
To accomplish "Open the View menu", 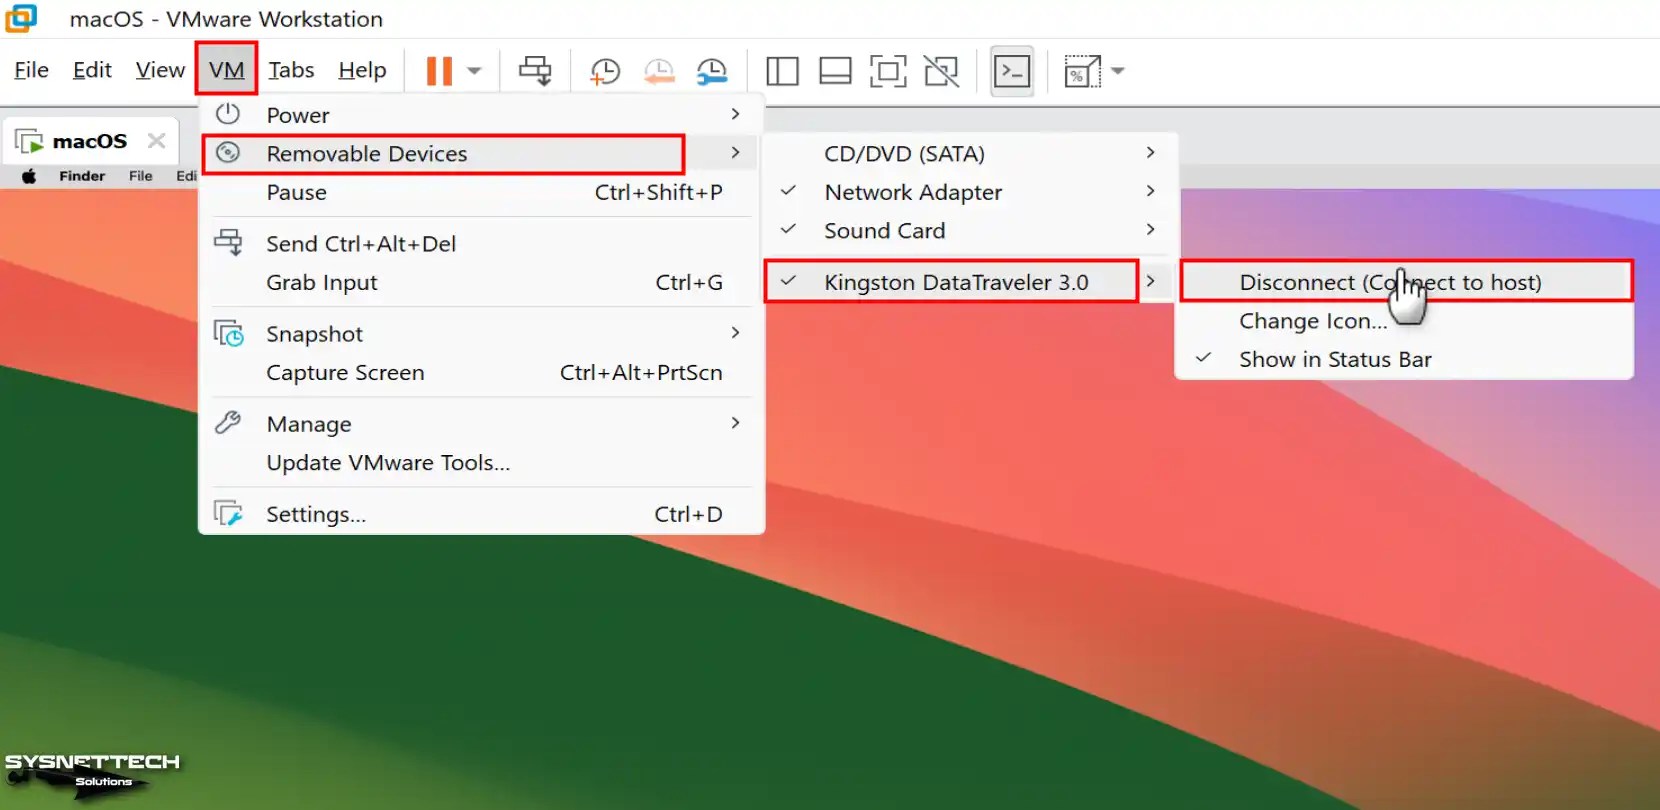I will tap(160, 70).
